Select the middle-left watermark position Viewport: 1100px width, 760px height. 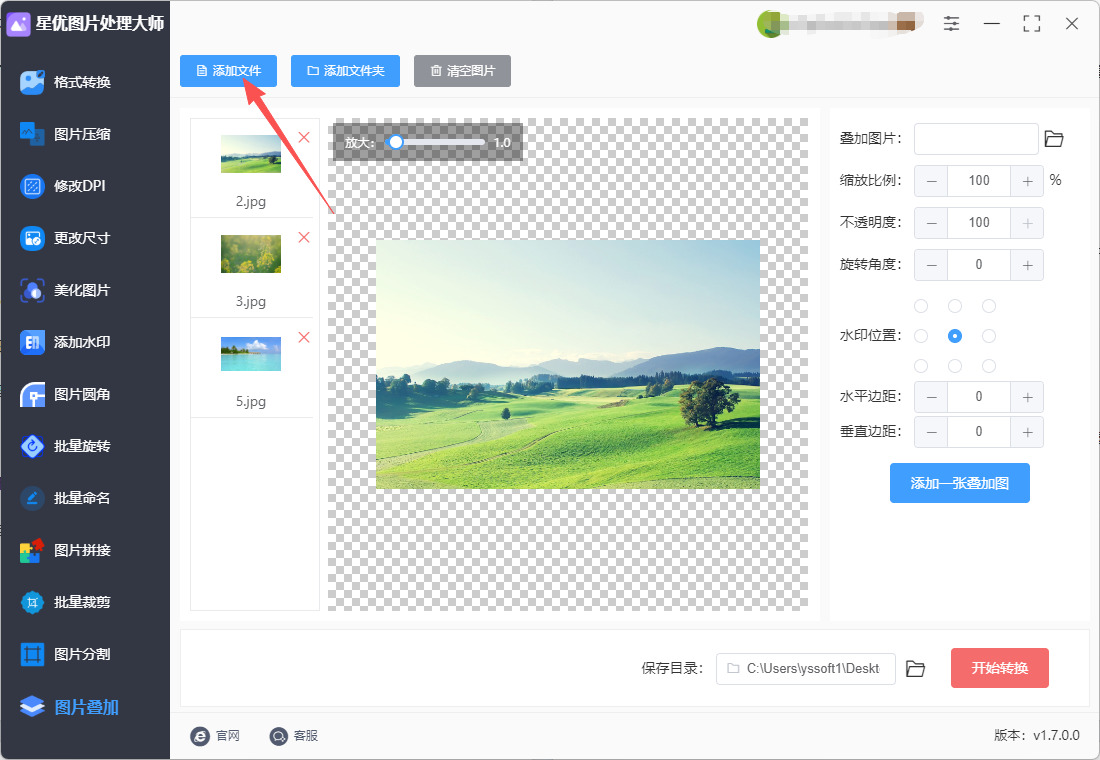tap(921, 336)
